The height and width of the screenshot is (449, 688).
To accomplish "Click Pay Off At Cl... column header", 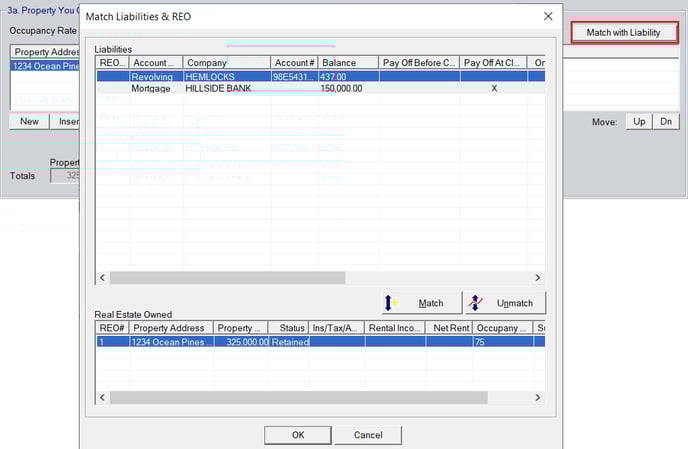I will point(493,63).
